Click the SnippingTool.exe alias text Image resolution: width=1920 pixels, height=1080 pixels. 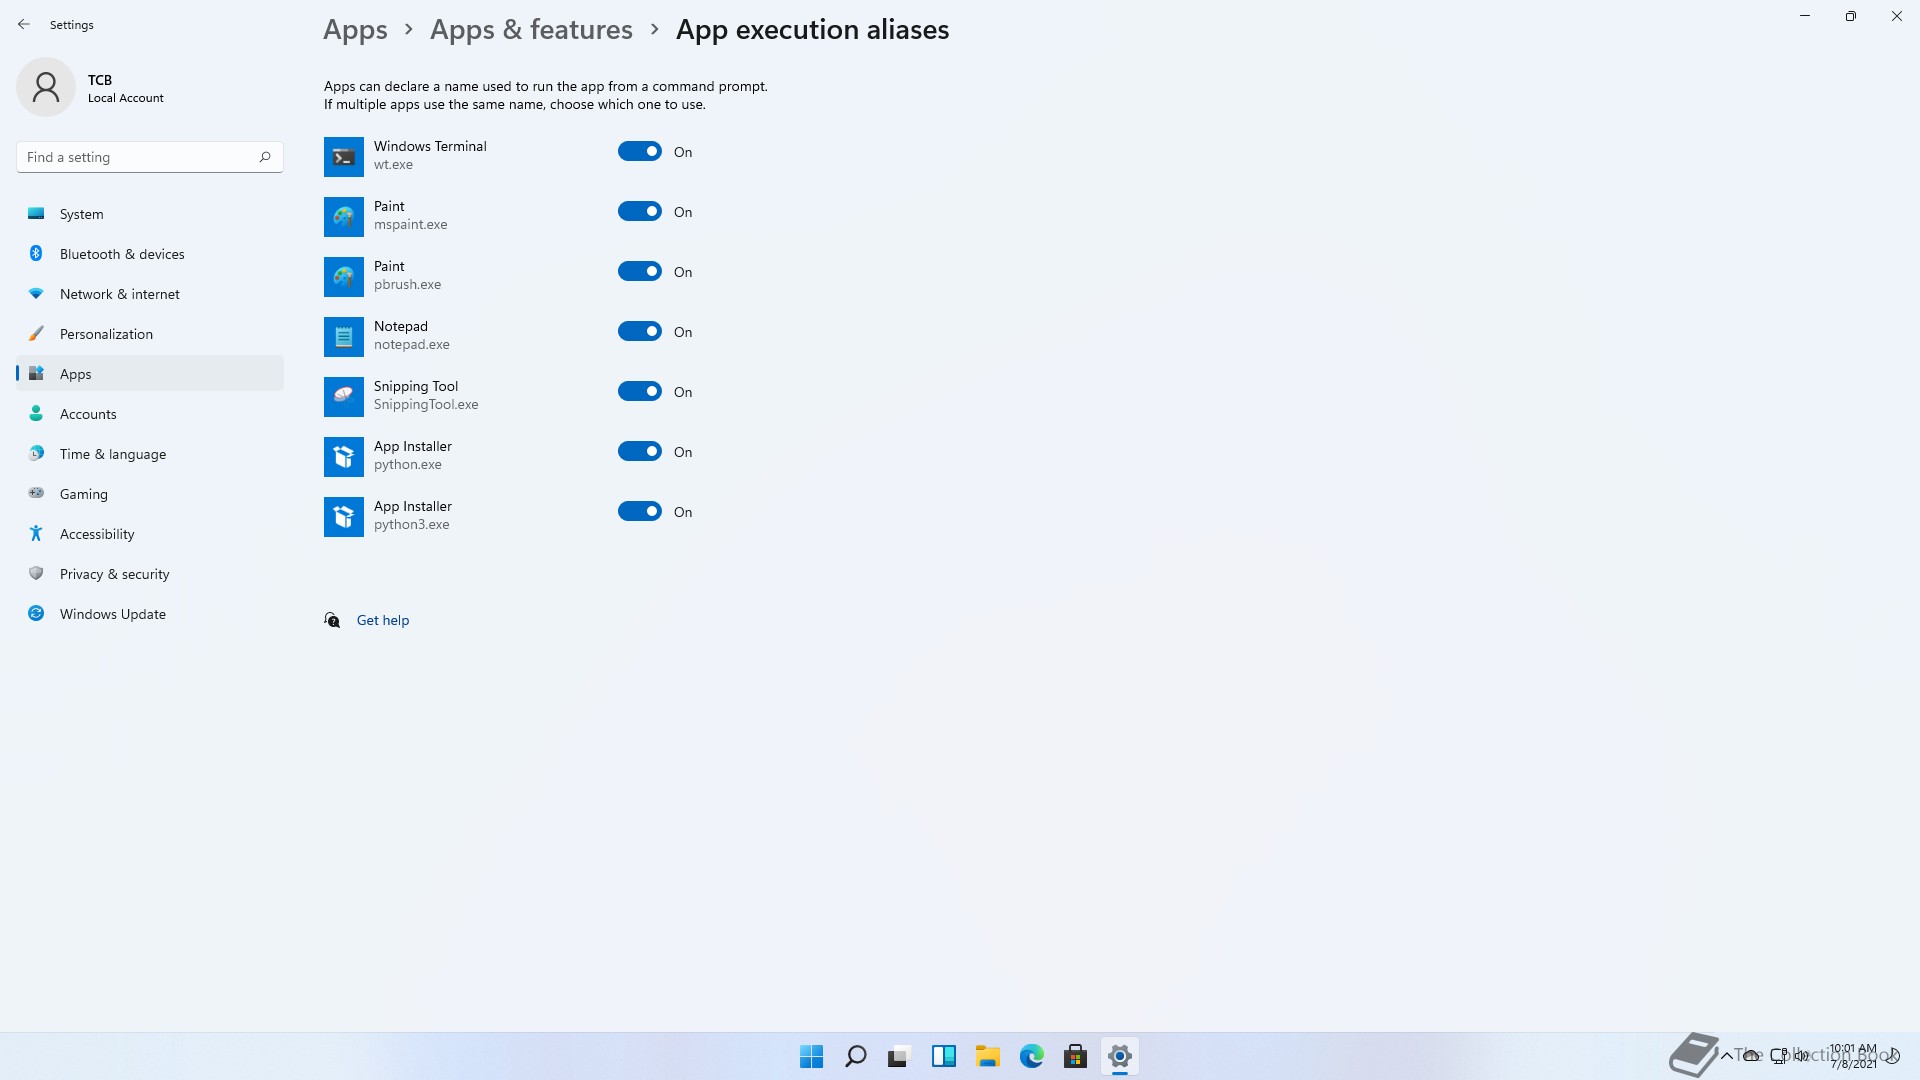coord(426,404)
